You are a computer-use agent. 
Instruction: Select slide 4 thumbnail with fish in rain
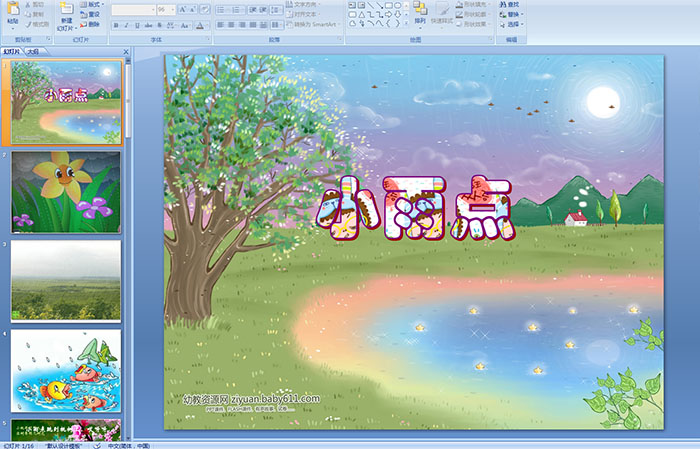click(x=66, y=370)
